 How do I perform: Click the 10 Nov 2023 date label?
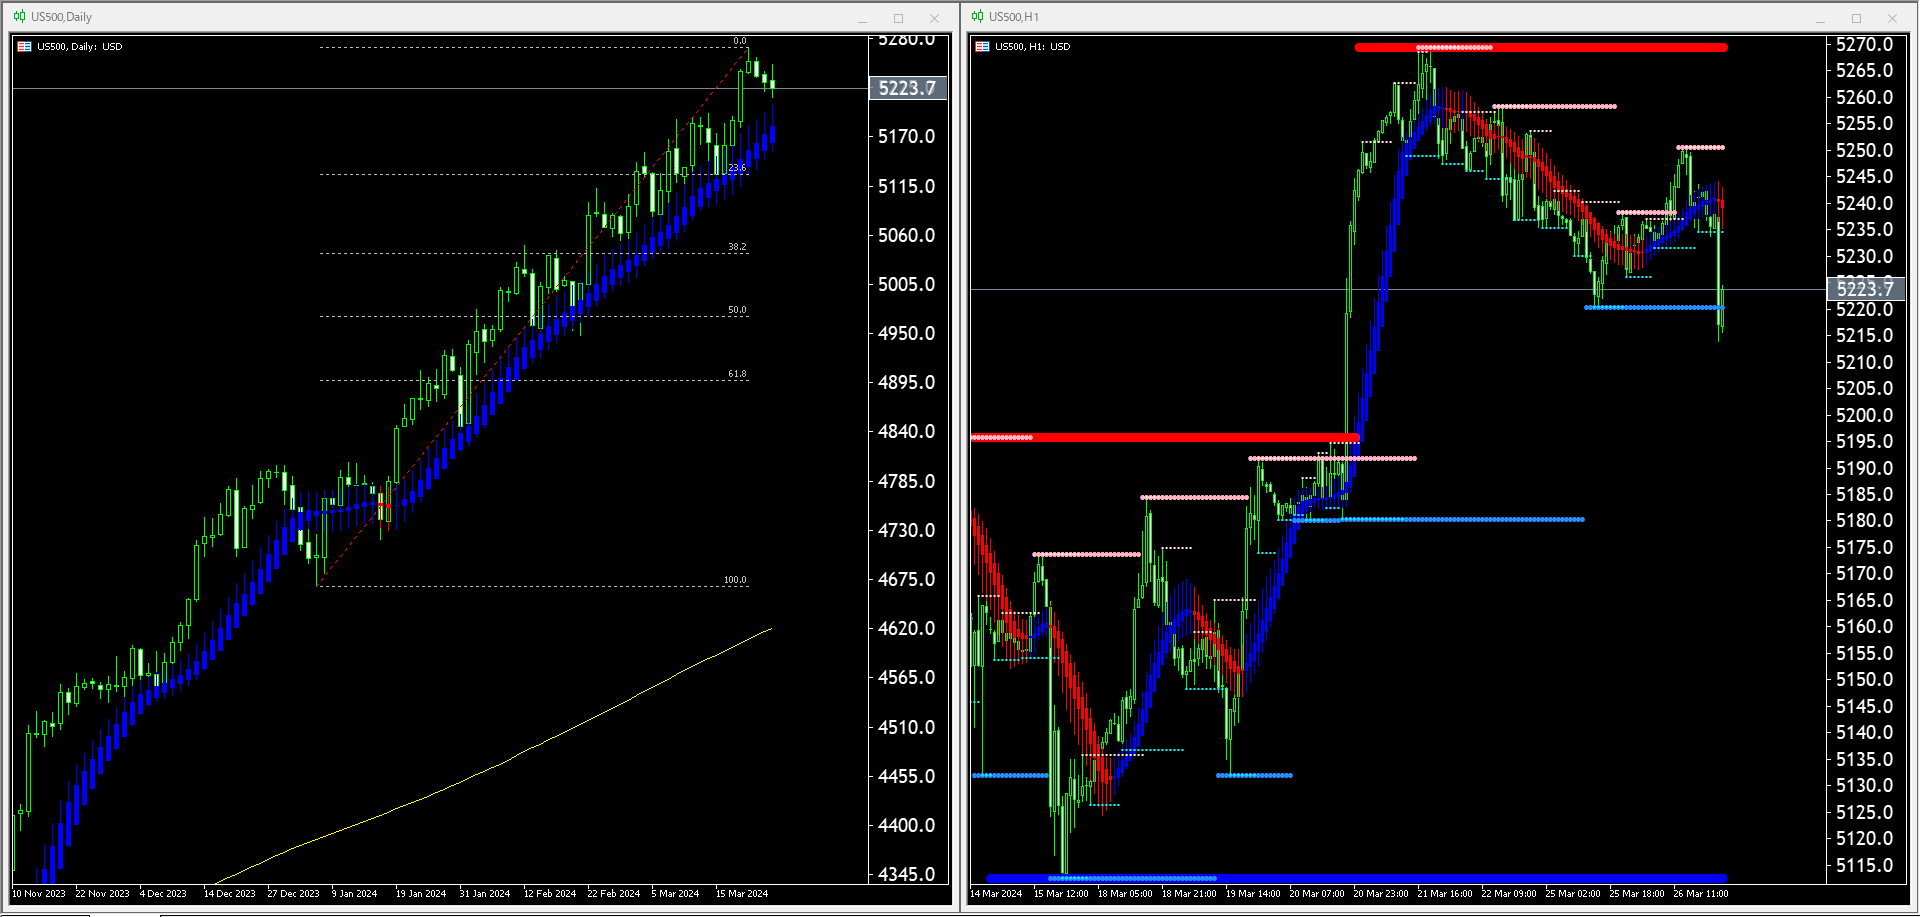pyautogui.click(x=39, y=894)
